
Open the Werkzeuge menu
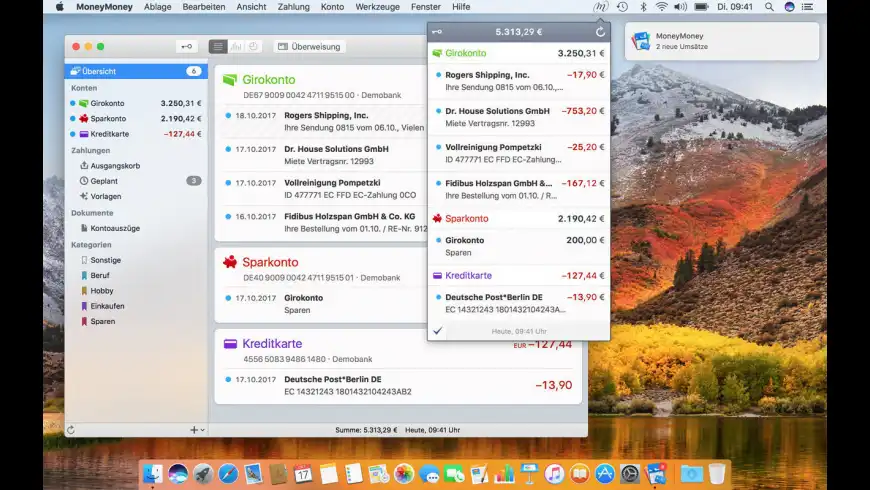pyautogui.click(x=377, y=7)
